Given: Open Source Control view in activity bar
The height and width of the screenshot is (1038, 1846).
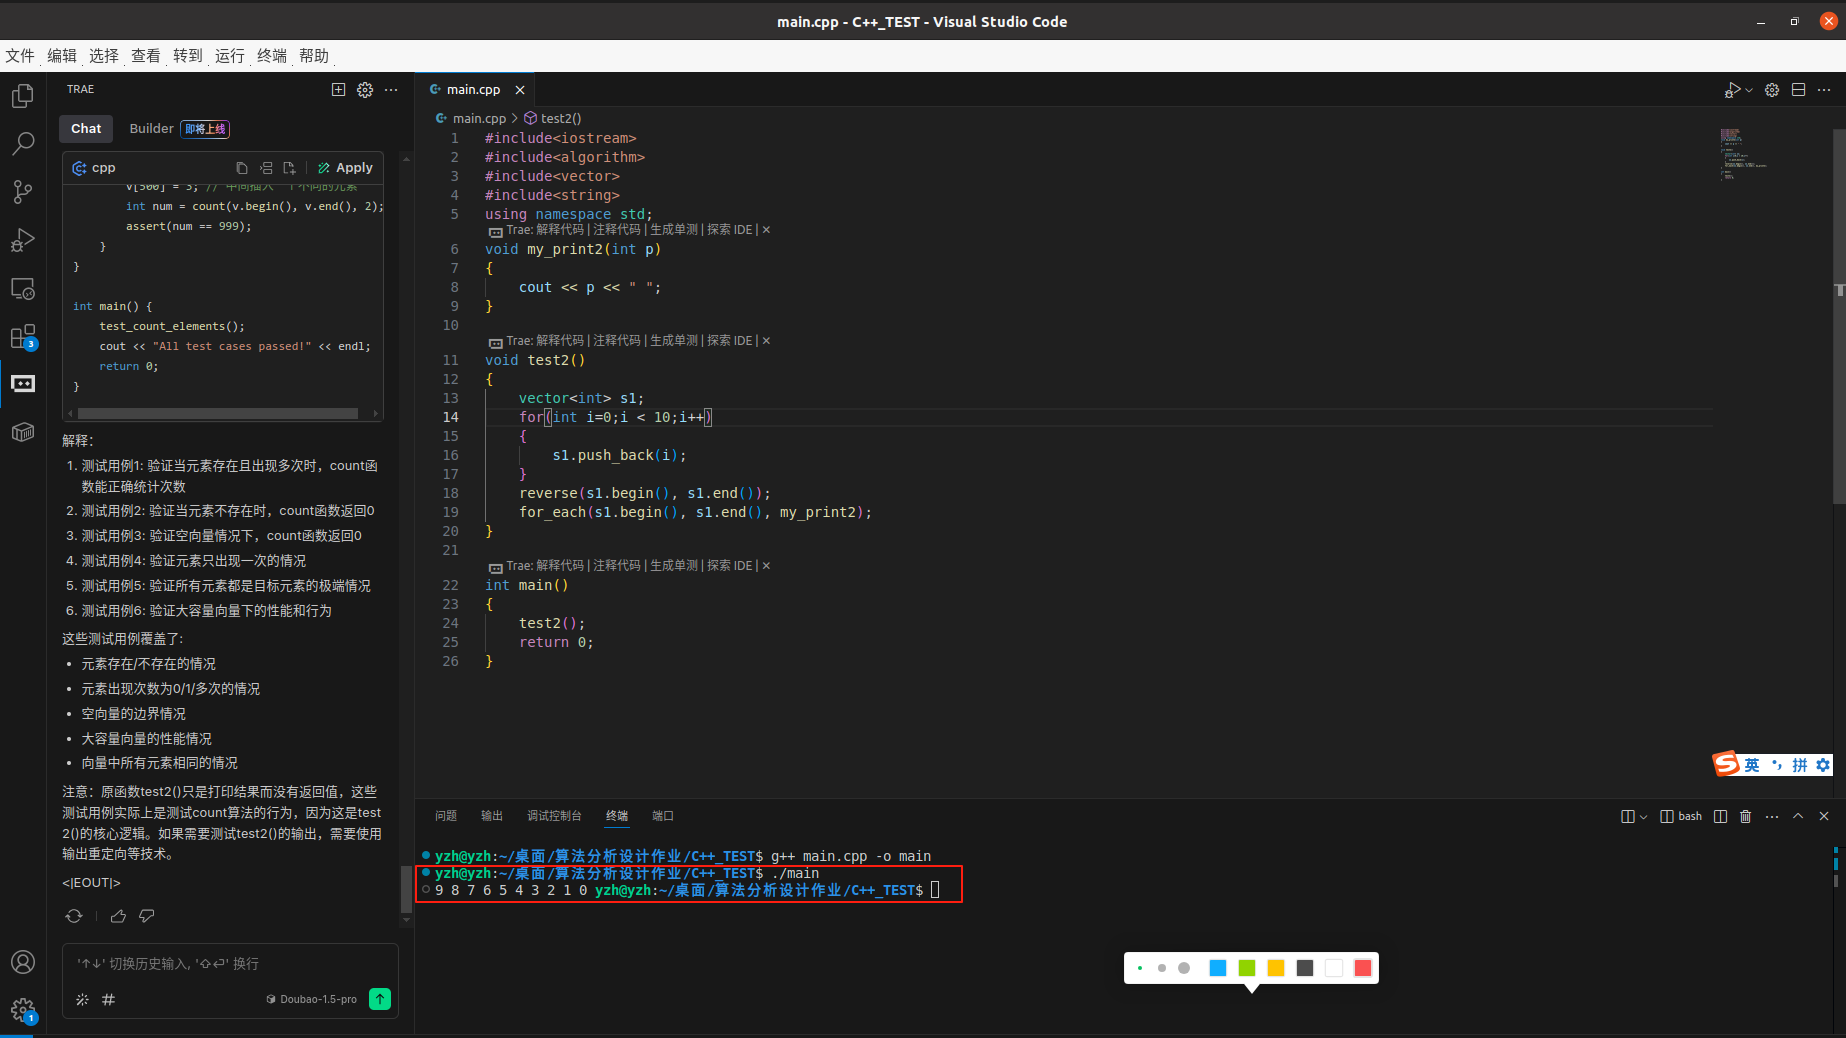Looking at the screenshot, I should point(23,192).
